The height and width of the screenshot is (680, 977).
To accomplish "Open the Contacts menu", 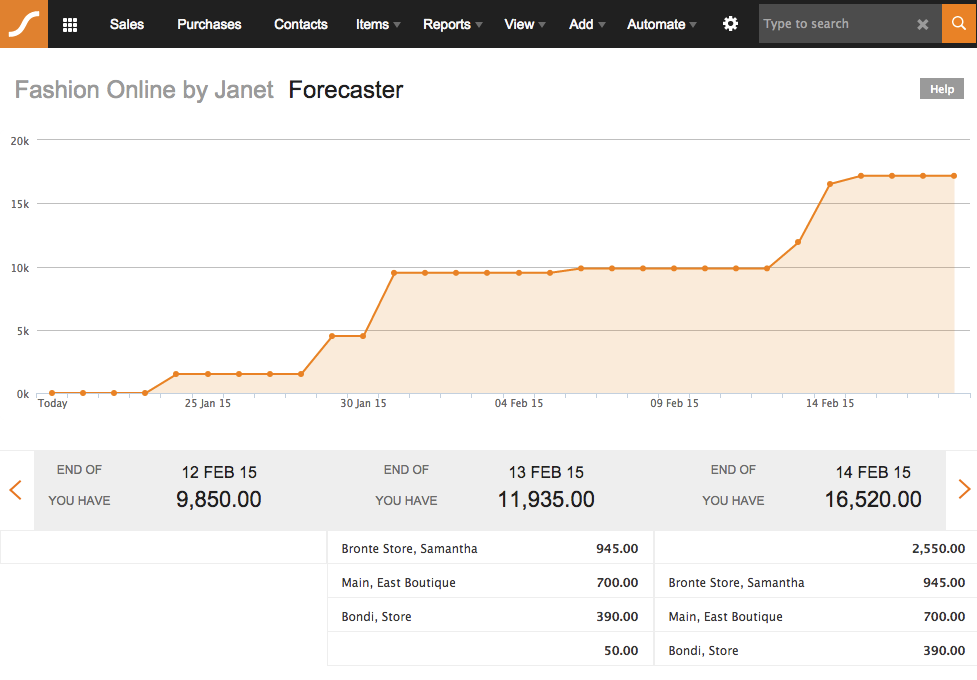I will pyautogui.click(x=301, y=24).
